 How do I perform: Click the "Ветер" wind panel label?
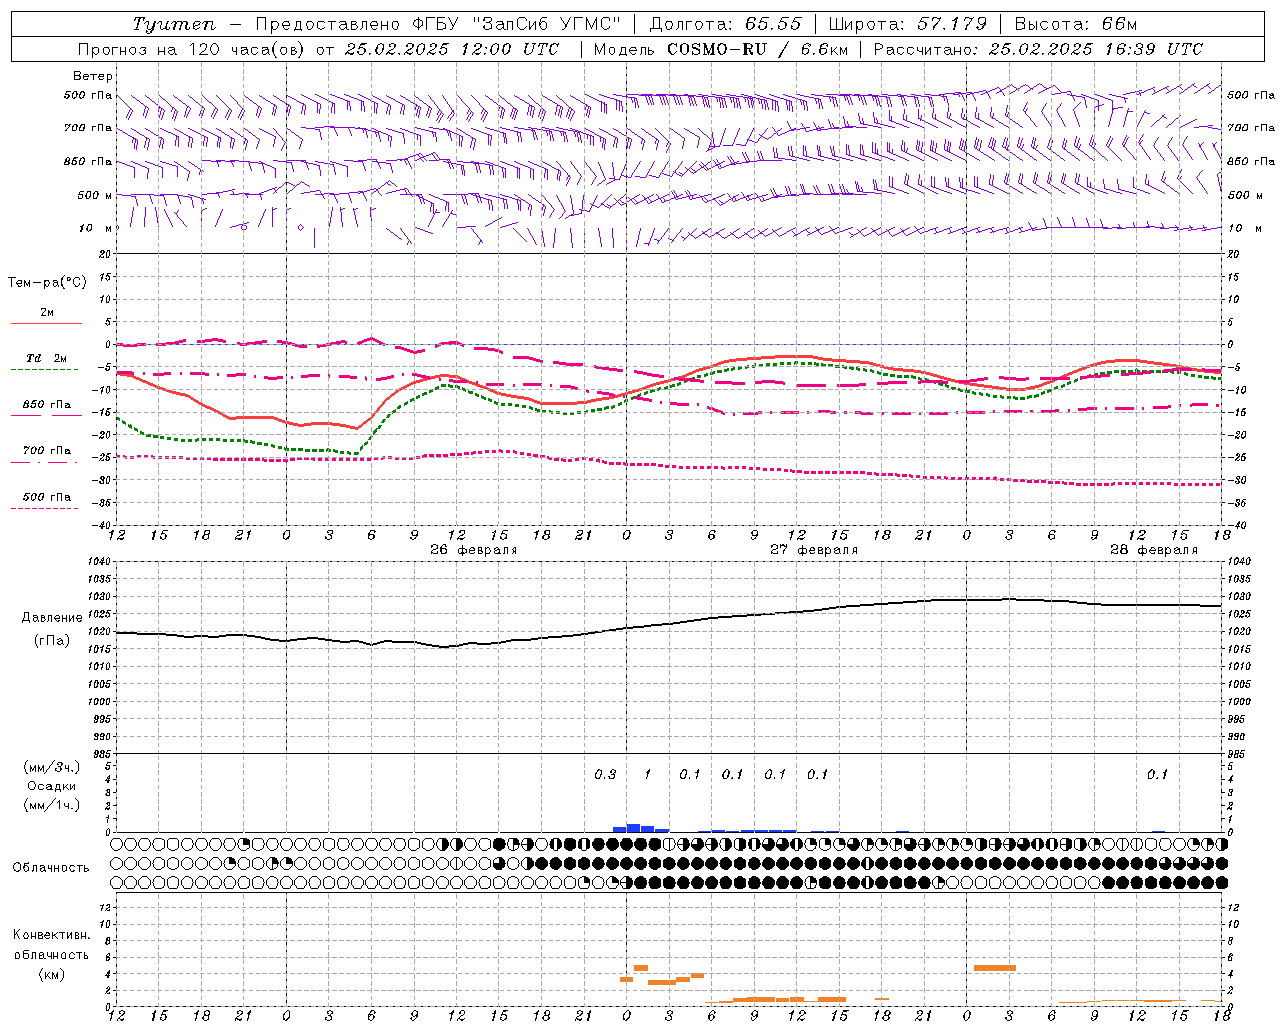(93, 76)
